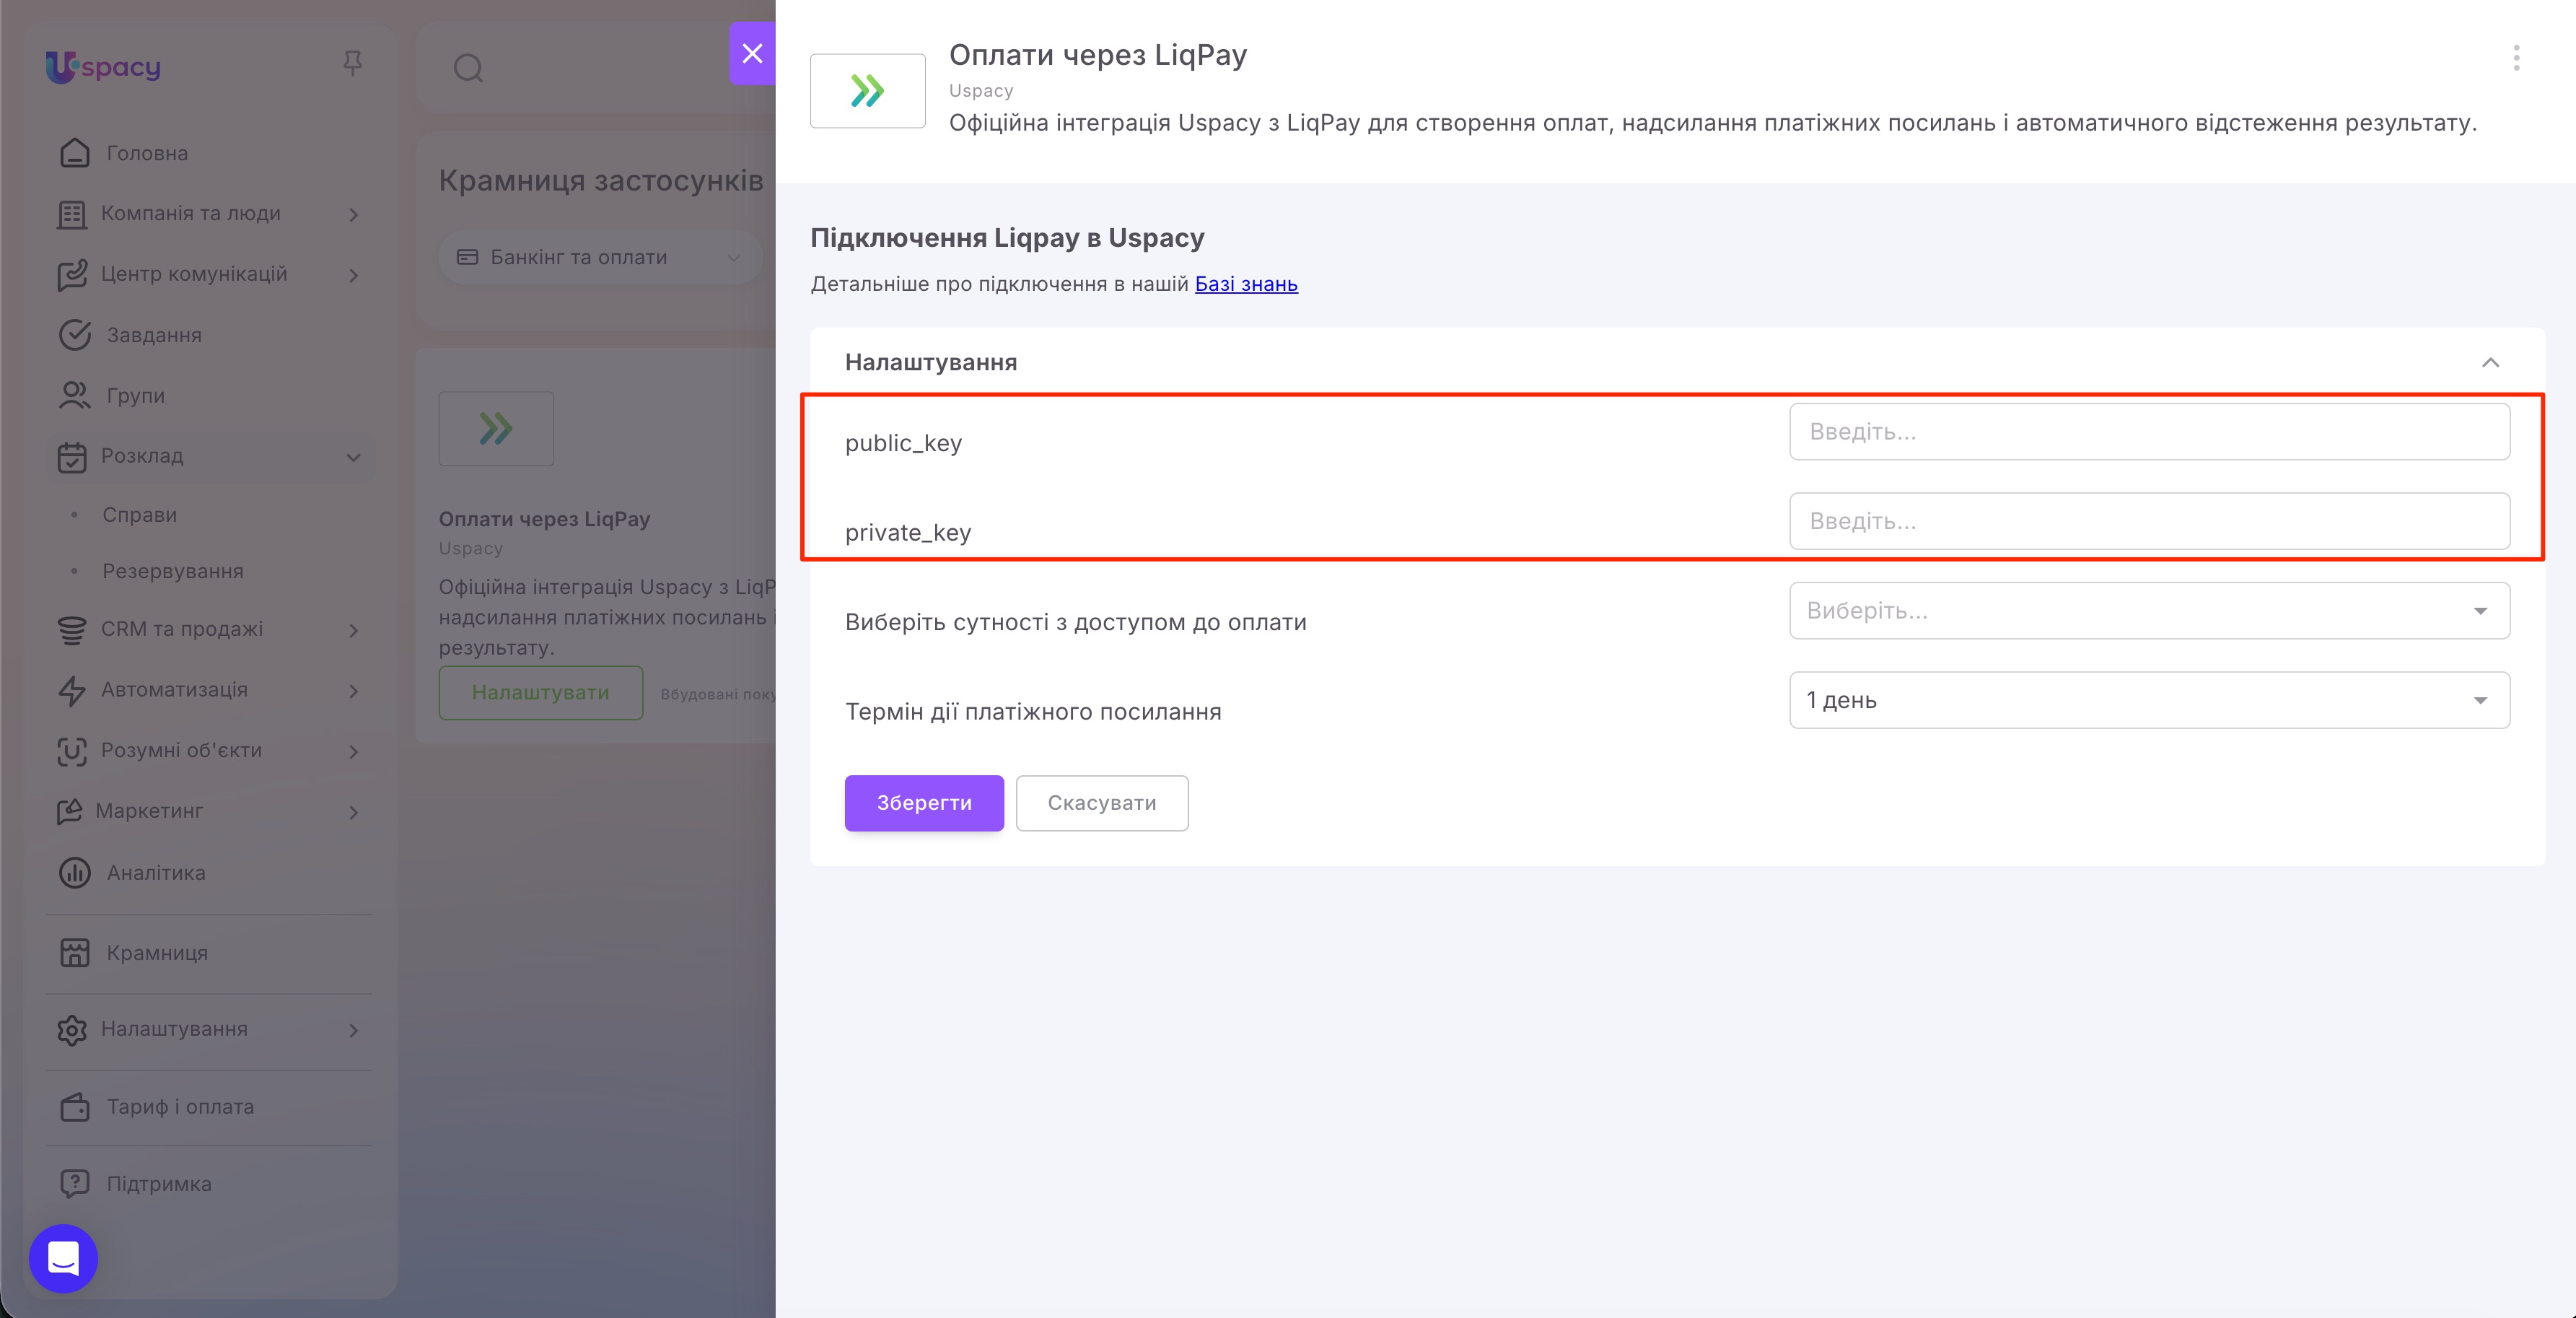Click the Розумні об'єкти scan icon
The height and width of the screenshot is (1318, 2576).
[72, 751]
